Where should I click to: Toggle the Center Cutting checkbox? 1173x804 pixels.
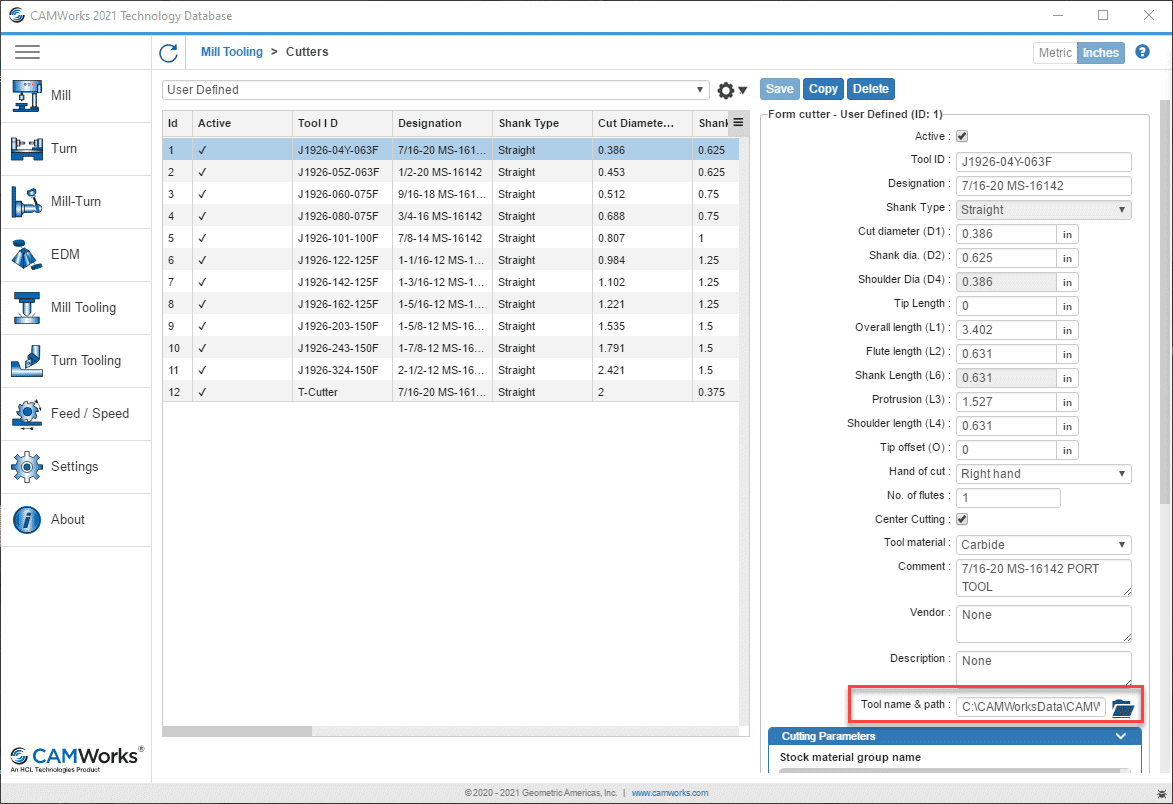point(962,519)
